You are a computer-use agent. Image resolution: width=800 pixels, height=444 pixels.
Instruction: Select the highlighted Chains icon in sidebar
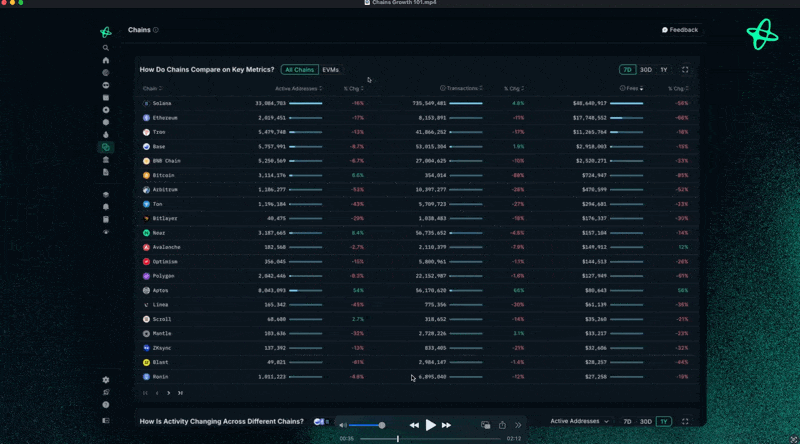click(x=106, y=147)
